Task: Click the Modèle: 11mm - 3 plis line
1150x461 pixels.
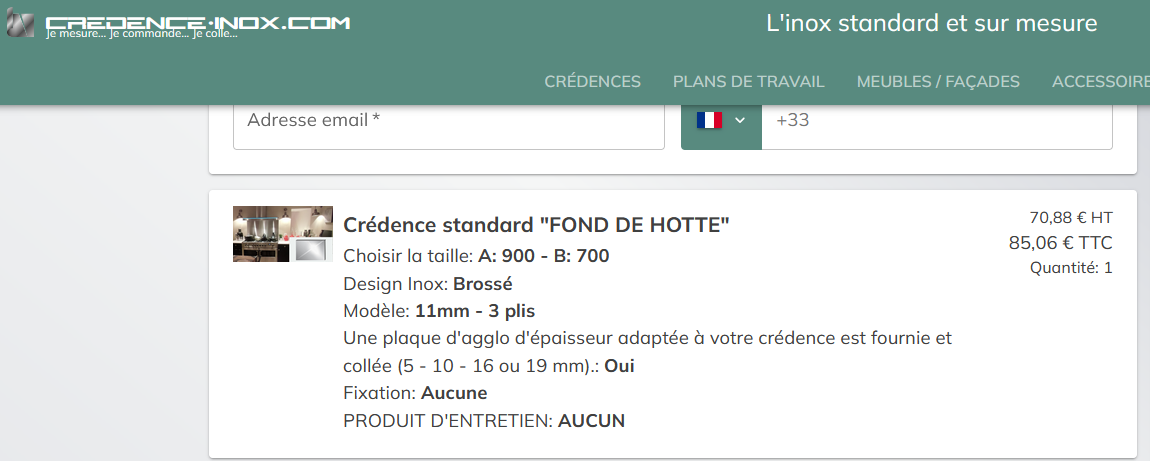Action: pos(439,310)
